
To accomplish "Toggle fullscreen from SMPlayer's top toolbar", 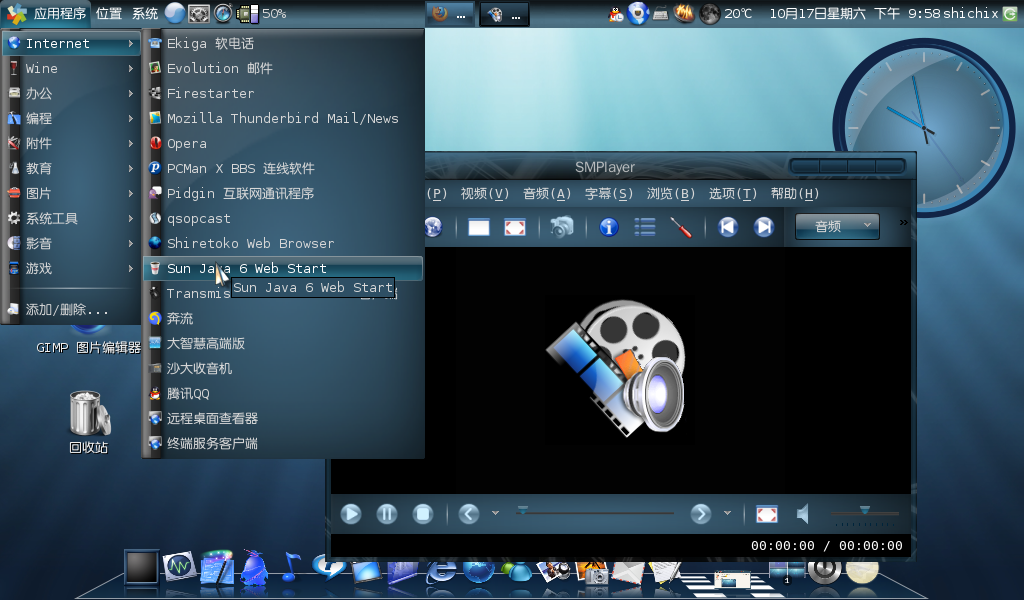I will [x=515, y=227].
